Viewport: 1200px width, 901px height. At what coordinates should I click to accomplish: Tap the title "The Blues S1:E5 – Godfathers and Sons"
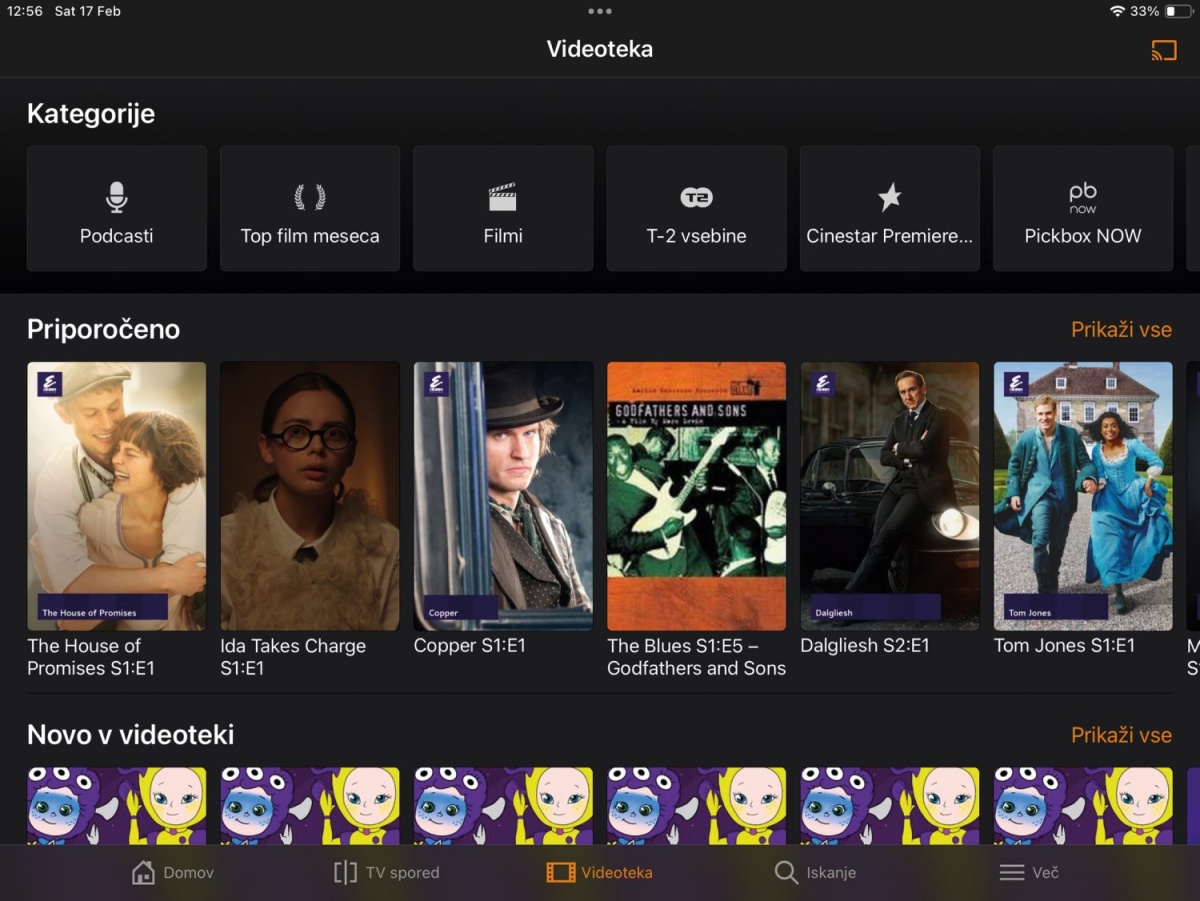click(x=696, y=657)
